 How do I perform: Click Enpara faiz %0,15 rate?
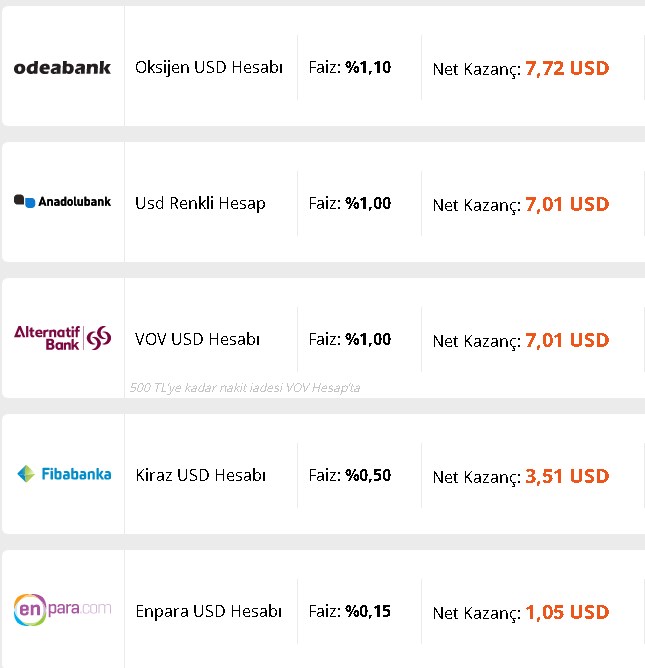click(350, 611)
